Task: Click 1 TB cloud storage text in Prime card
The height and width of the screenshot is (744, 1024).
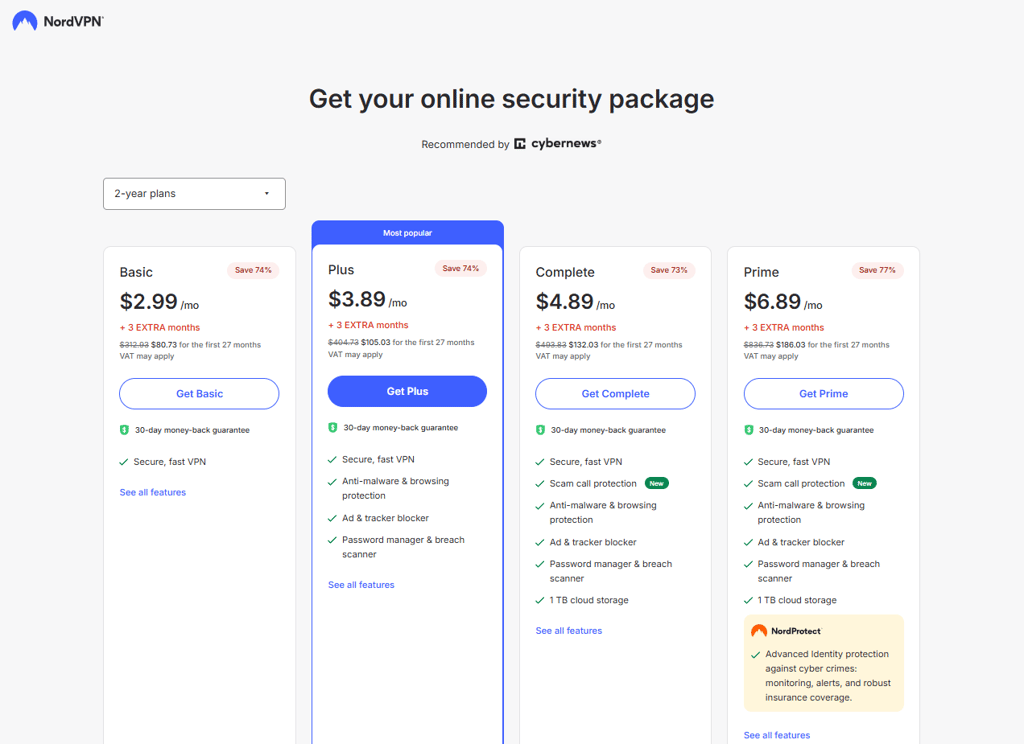Action: (x=797, y=600)
